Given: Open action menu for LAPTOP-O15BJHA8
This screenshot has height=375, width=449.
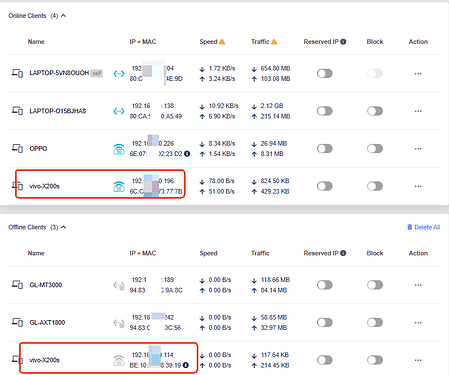Looking at the screenshot, I should click(x=418, y=111).
